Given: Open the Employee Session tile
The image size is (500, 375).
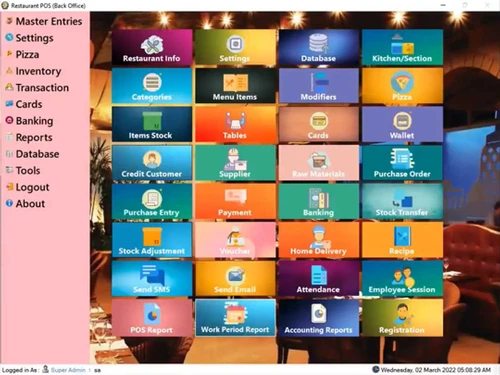Looking at the screenshot, I should (402, 279).
